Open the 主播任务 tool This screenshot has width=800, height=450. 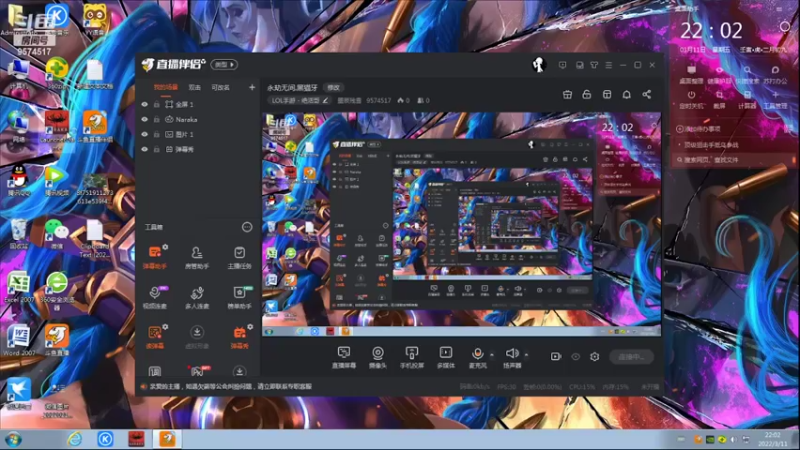tap(239, 257)
